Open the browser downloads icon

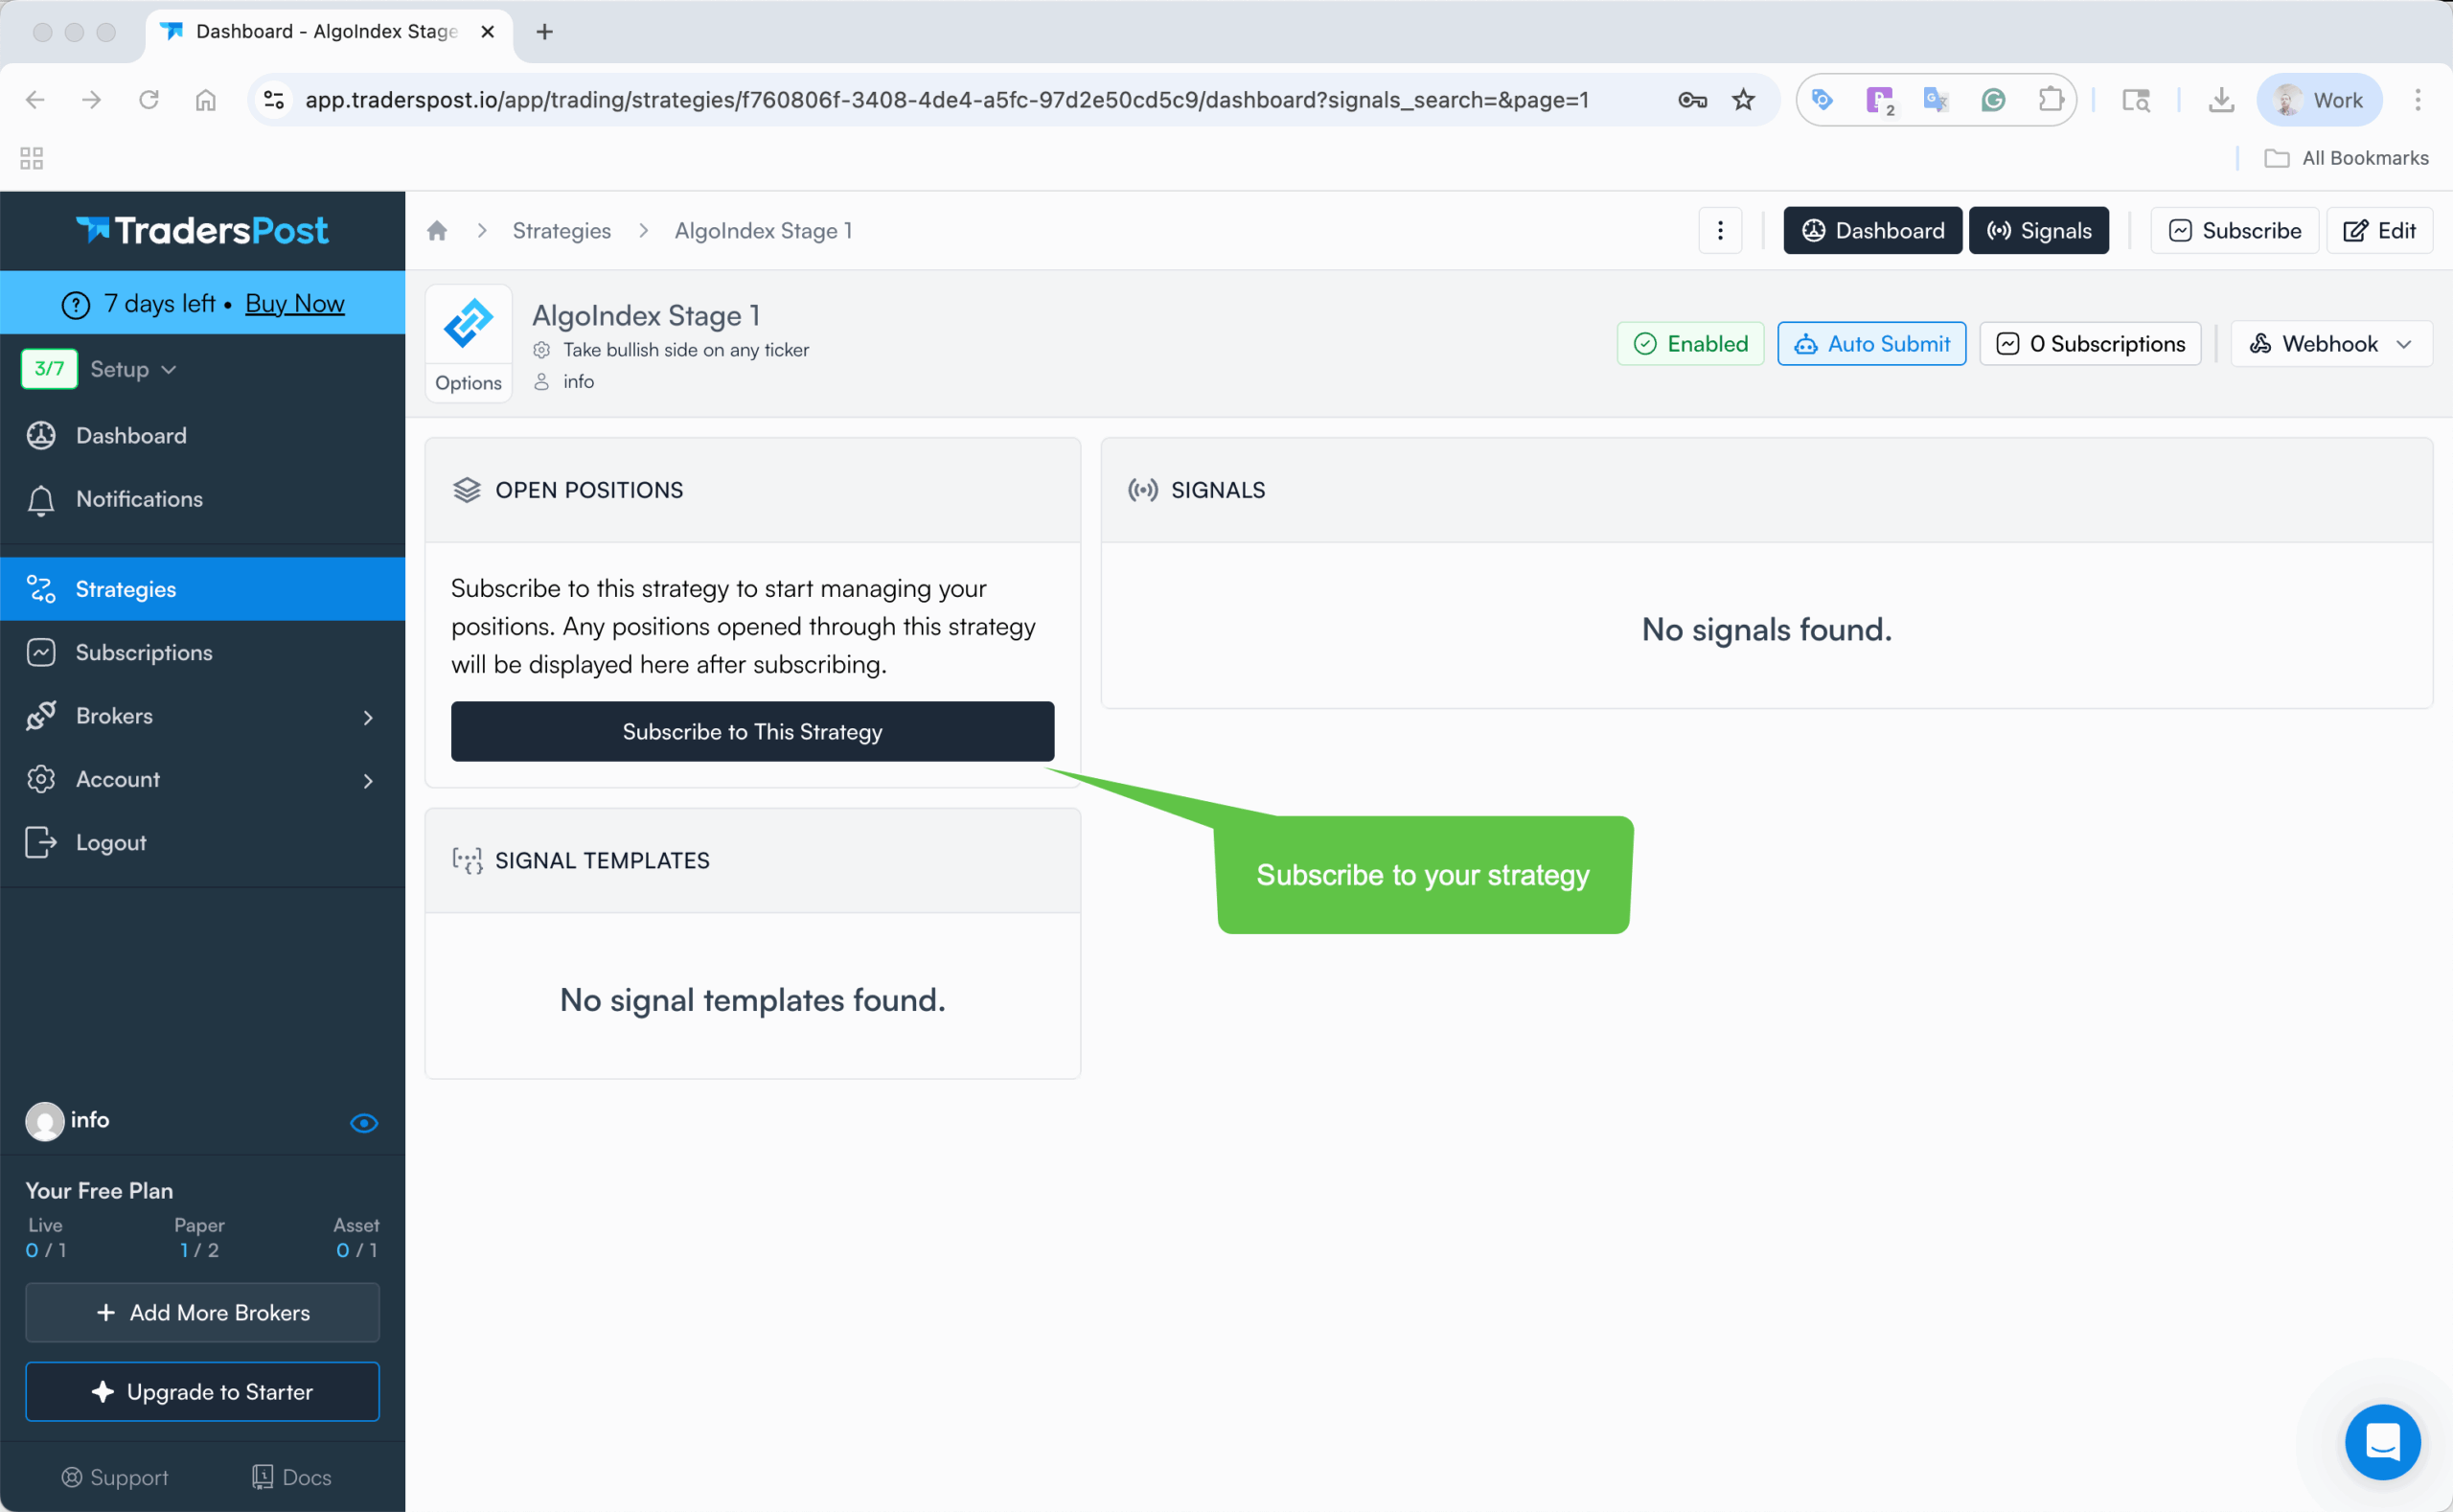2221,100
